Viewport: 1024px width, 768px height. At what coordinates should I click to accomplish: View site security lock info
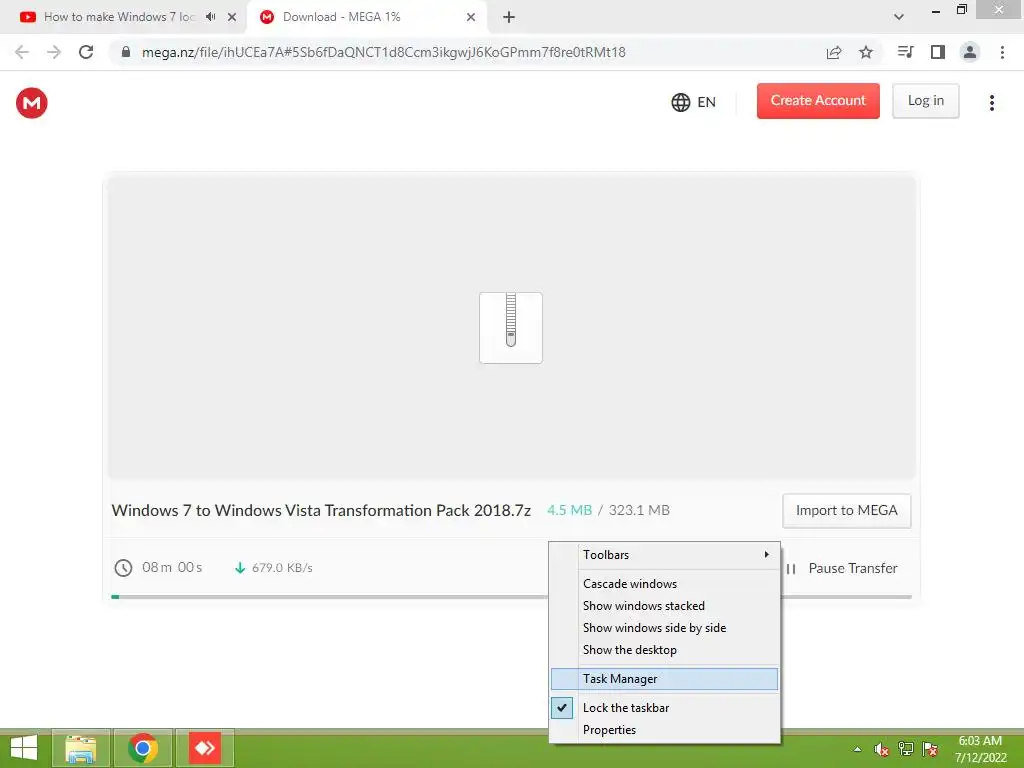pos(126,52)
